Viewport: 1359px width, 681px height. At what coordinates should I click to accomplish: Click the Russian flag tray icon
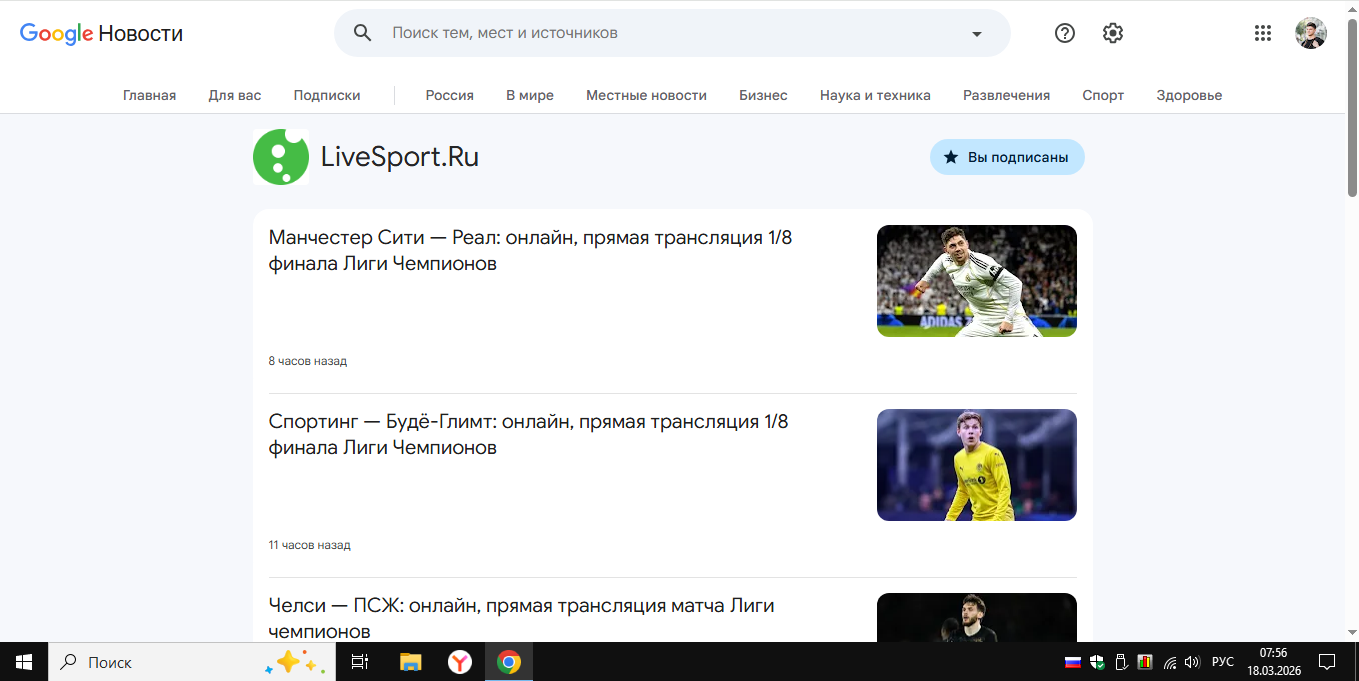click(x=1073, y=662)
